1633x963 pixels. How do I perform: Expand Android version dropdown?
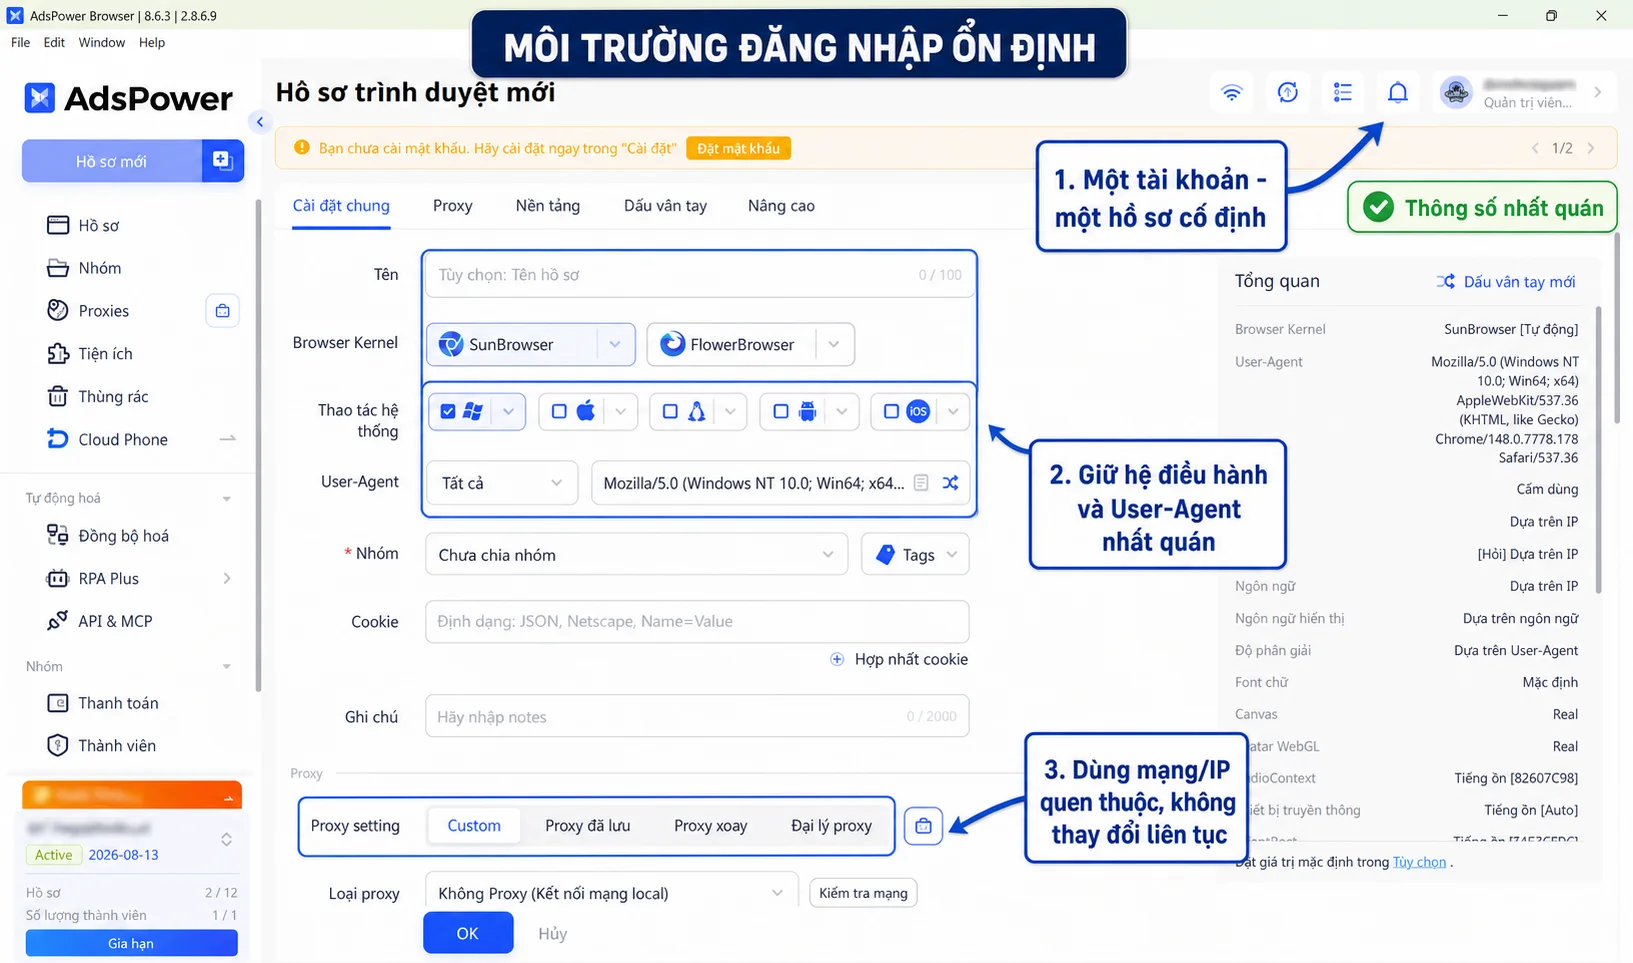pos(842,411)
